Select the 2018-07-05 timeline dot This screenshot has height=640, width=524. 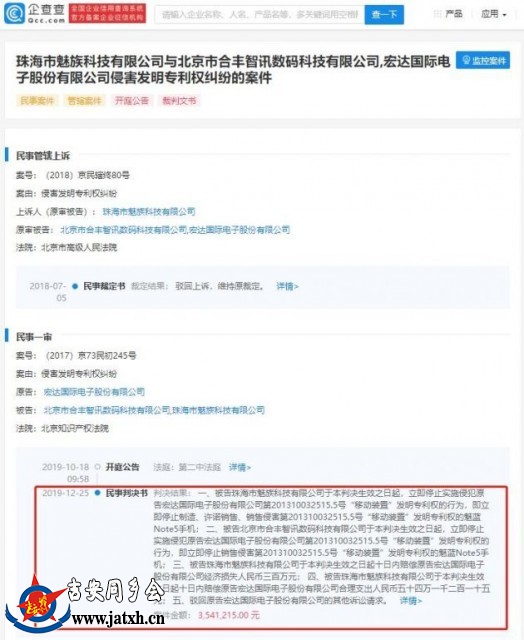click(x=75, y=286)
